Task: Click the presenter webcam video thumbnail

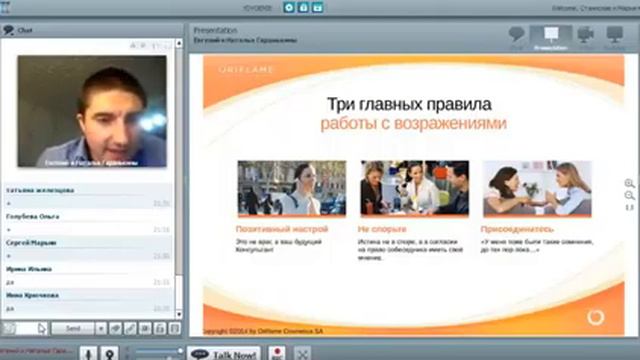Action: (92, 111)
